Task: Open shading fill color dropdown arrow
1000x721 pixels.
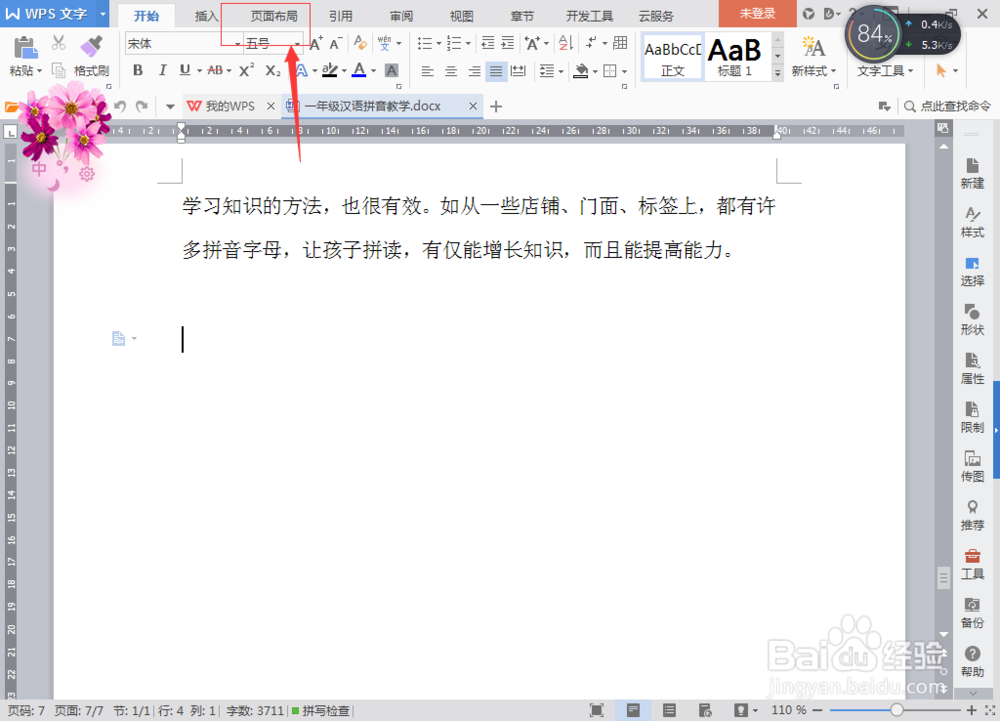Action: pos(595,71)
